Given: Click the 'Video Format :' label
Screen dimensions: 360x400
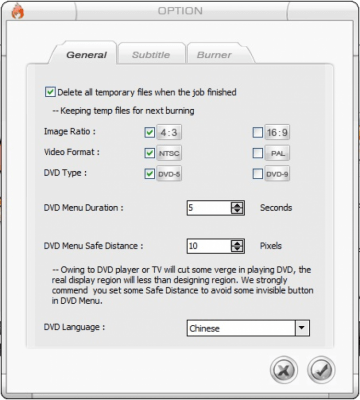Looking at the screenshot, I should (72, 152).
